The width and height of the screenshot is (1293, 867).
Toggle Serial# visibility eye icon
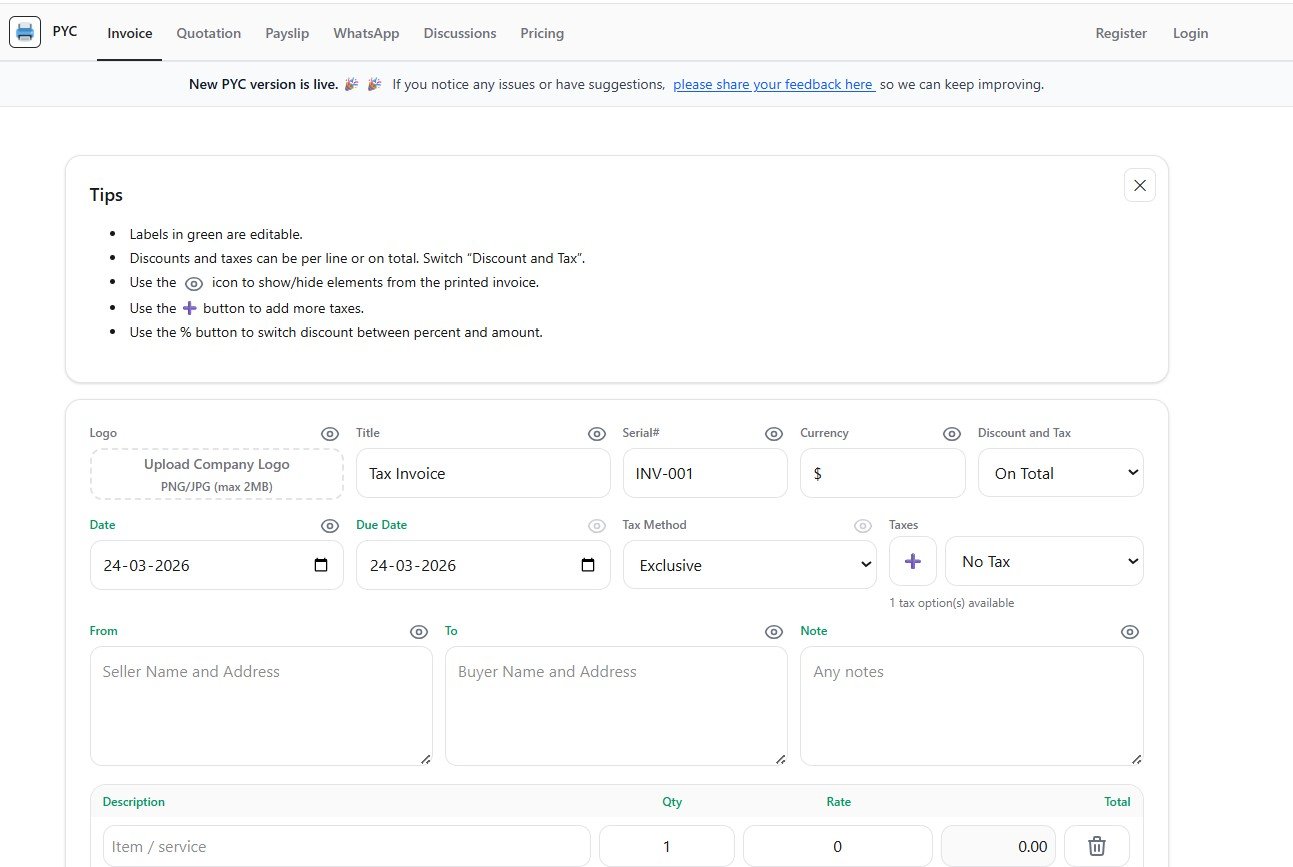(774, 434)
